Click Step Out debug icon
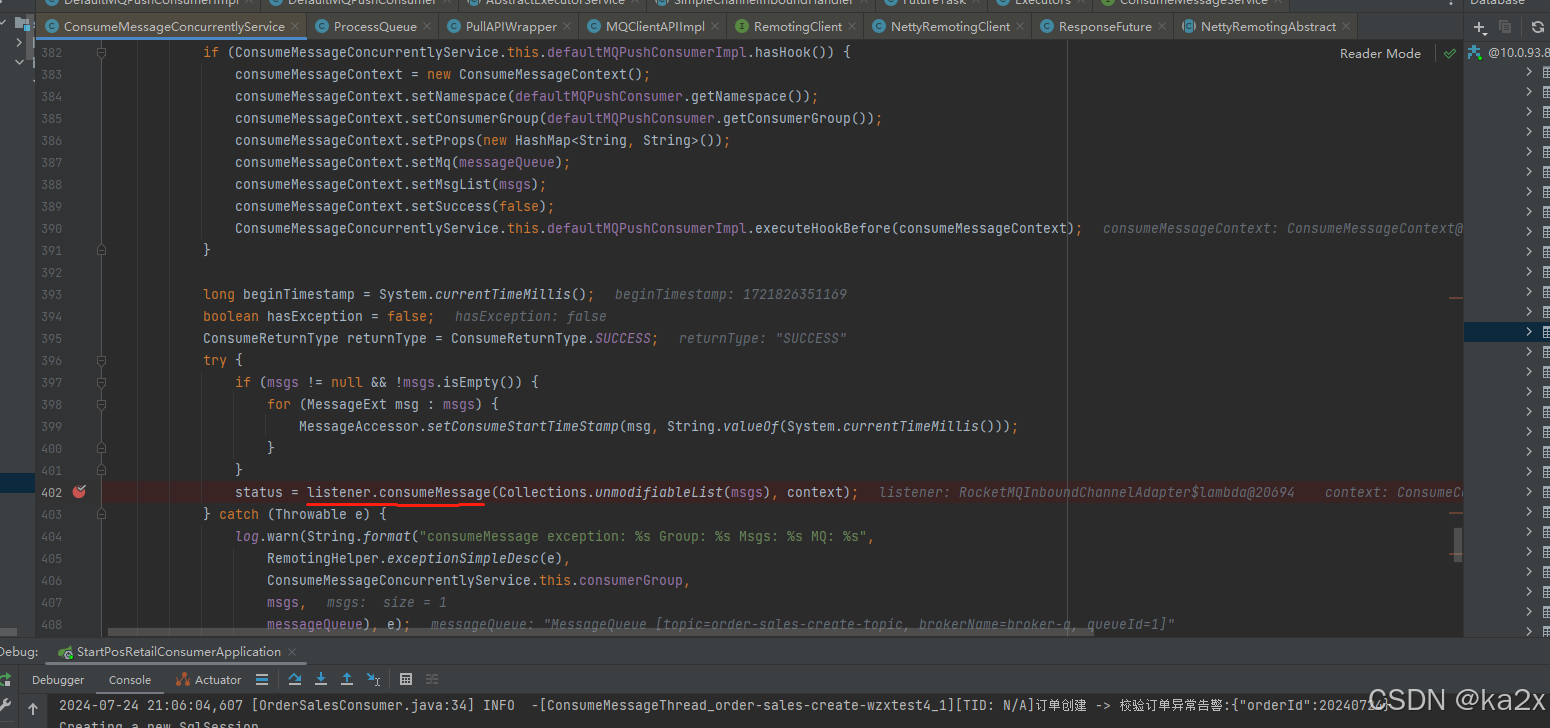Image resolution: width=1550 pixels, height=728 pixels. pyautogui.click(x=347, y=679)
